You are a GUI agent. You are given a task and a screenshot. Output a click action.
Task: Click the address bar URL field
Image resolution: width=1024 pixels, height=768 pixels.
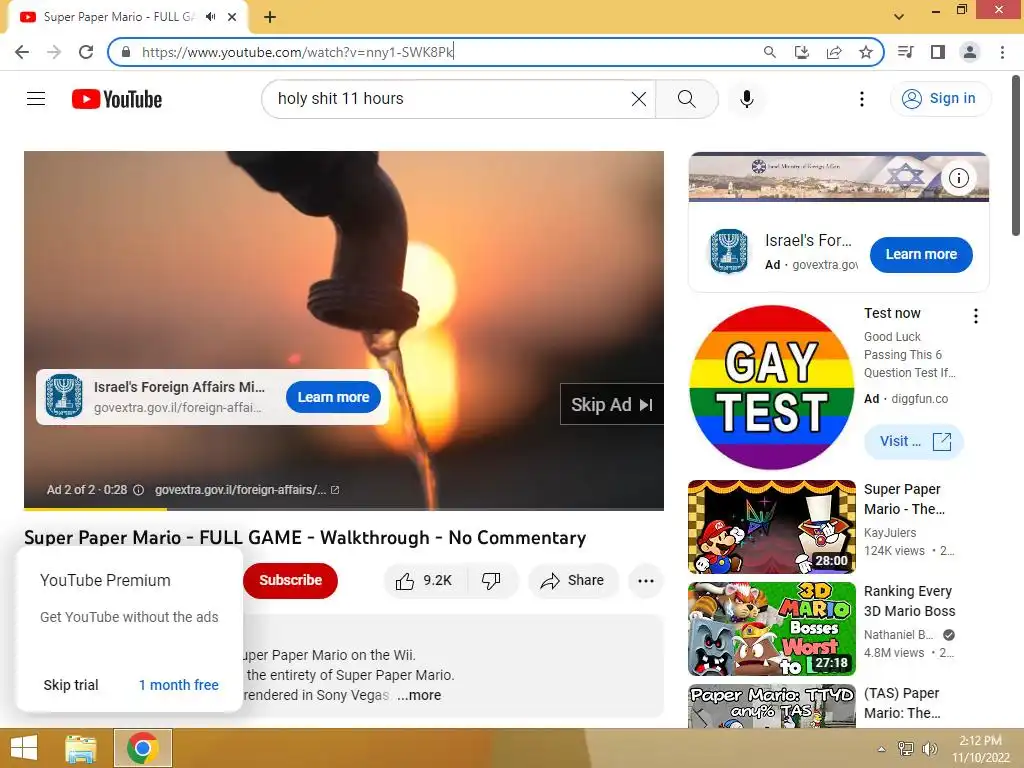pos(444,52)
